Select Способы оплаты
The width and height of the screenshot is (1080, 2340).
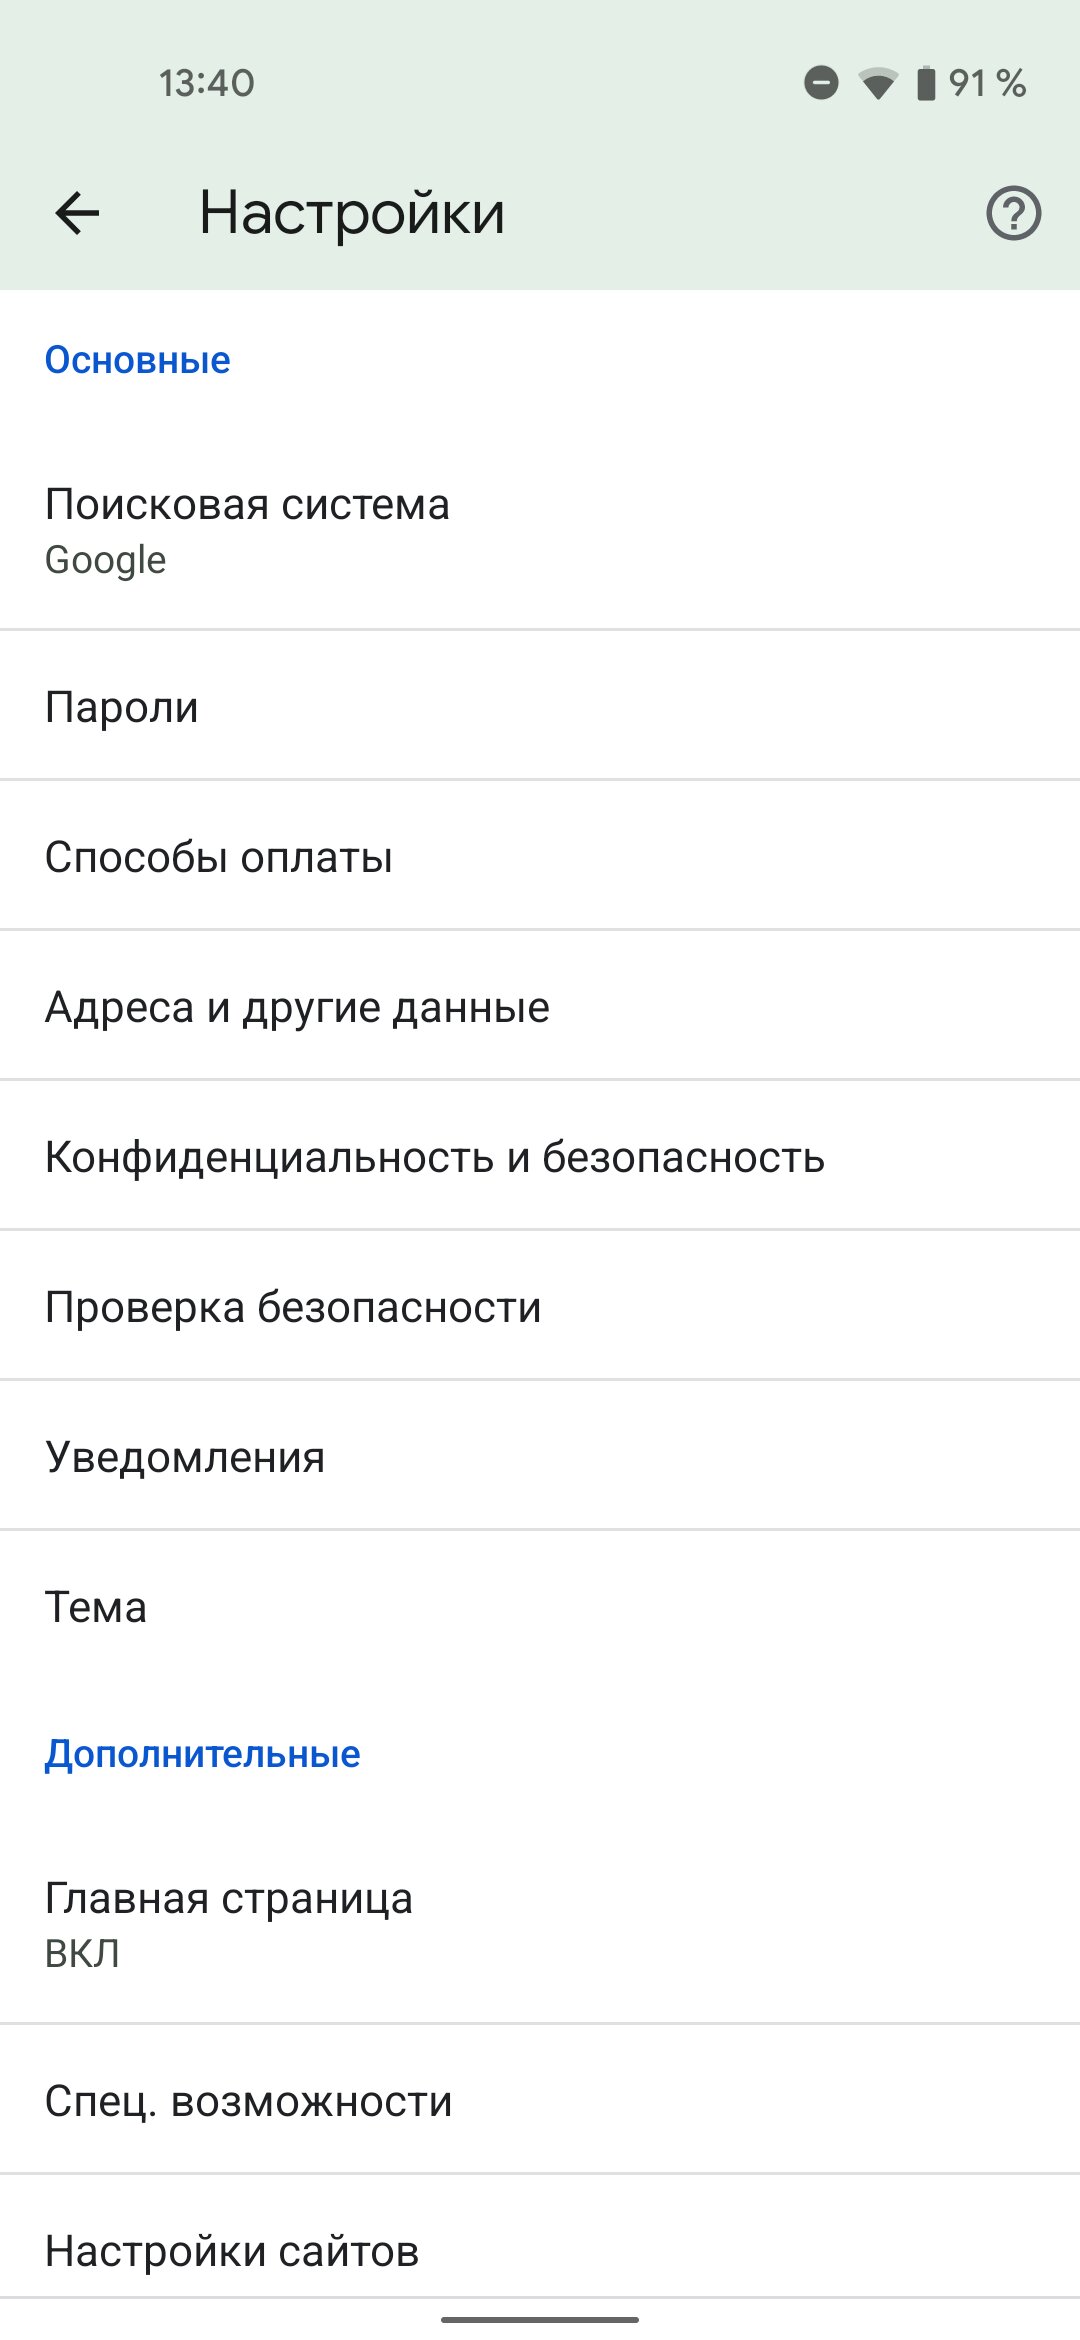tap(540, 857)
